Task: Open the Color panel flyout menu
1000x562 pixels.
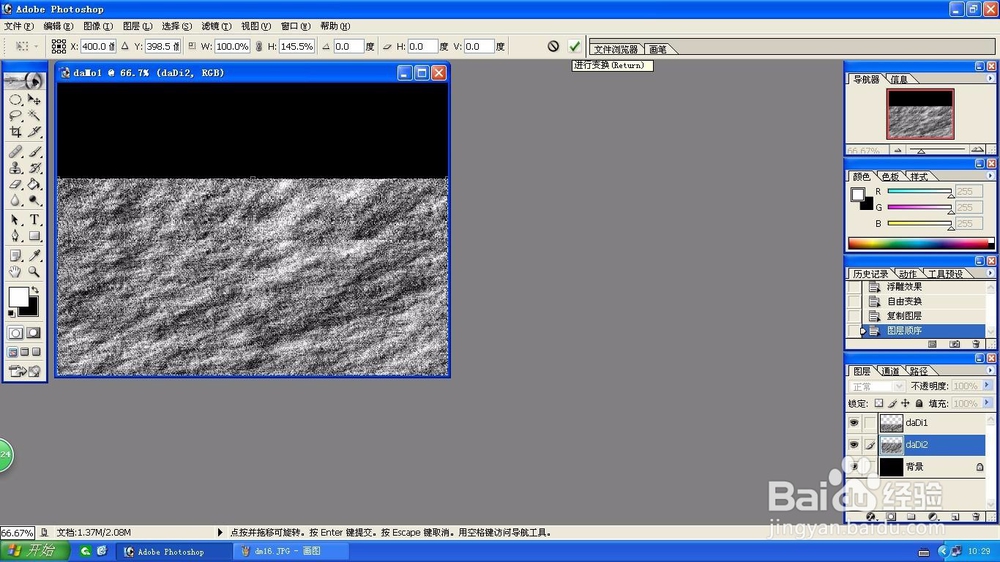Action: tap(990, 175)
